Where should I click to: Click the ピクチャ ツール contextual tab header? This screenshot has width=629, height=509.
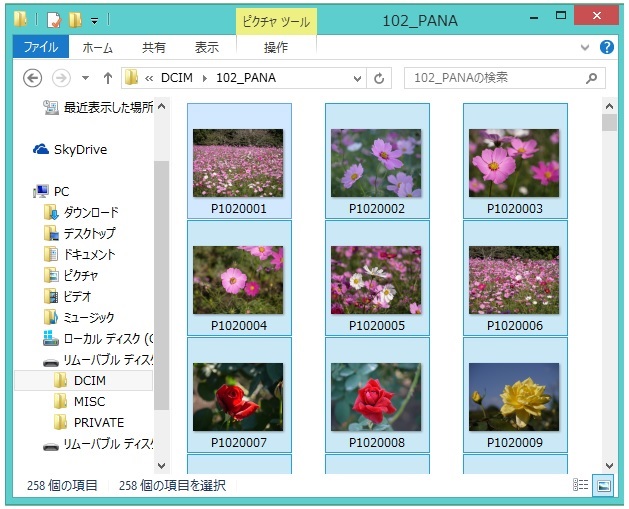coord(276,22)
